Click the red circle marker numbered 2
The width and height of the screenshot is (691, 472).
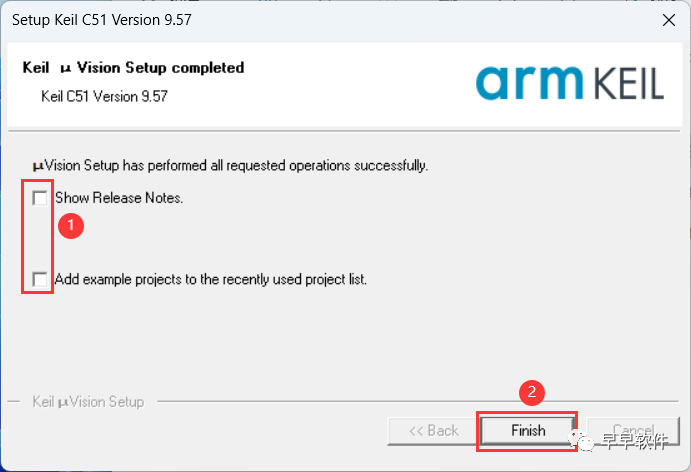point(534,393)
